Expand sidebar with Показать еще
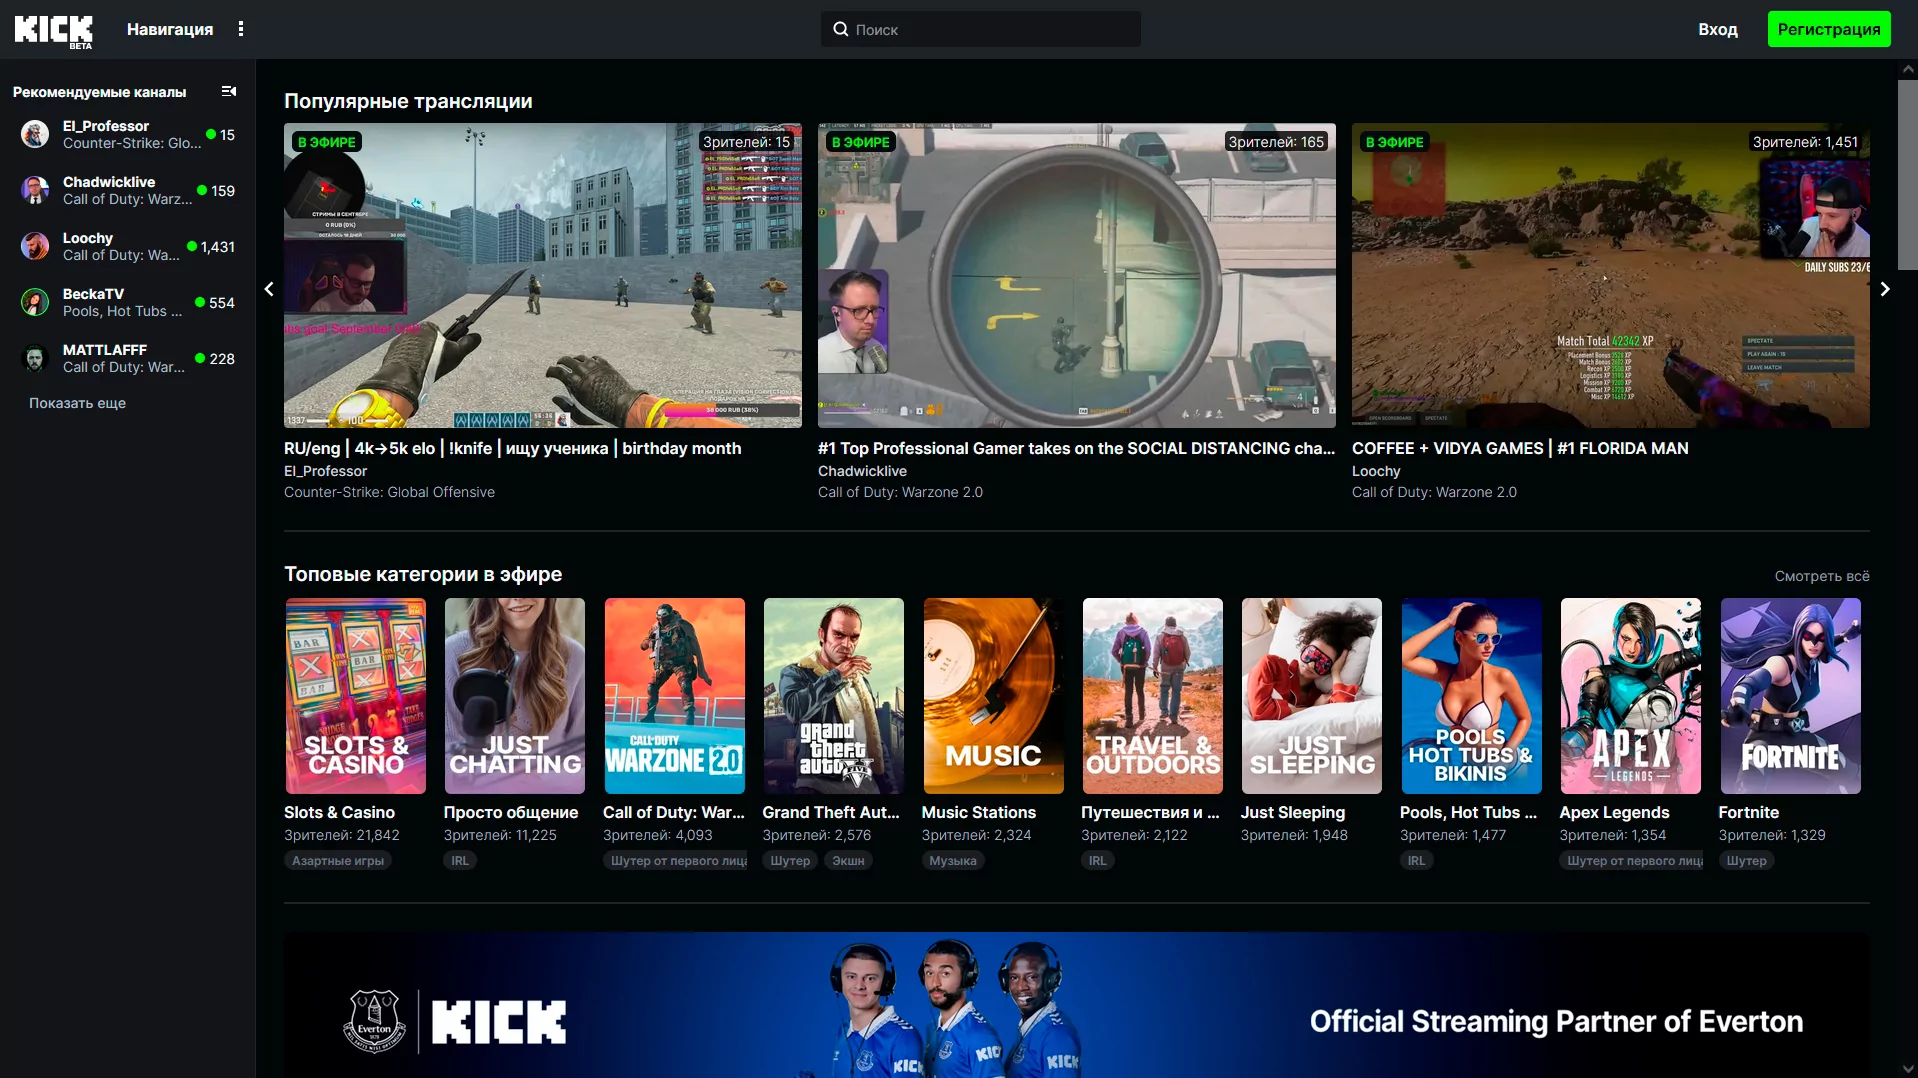 (x=77, y=403)
